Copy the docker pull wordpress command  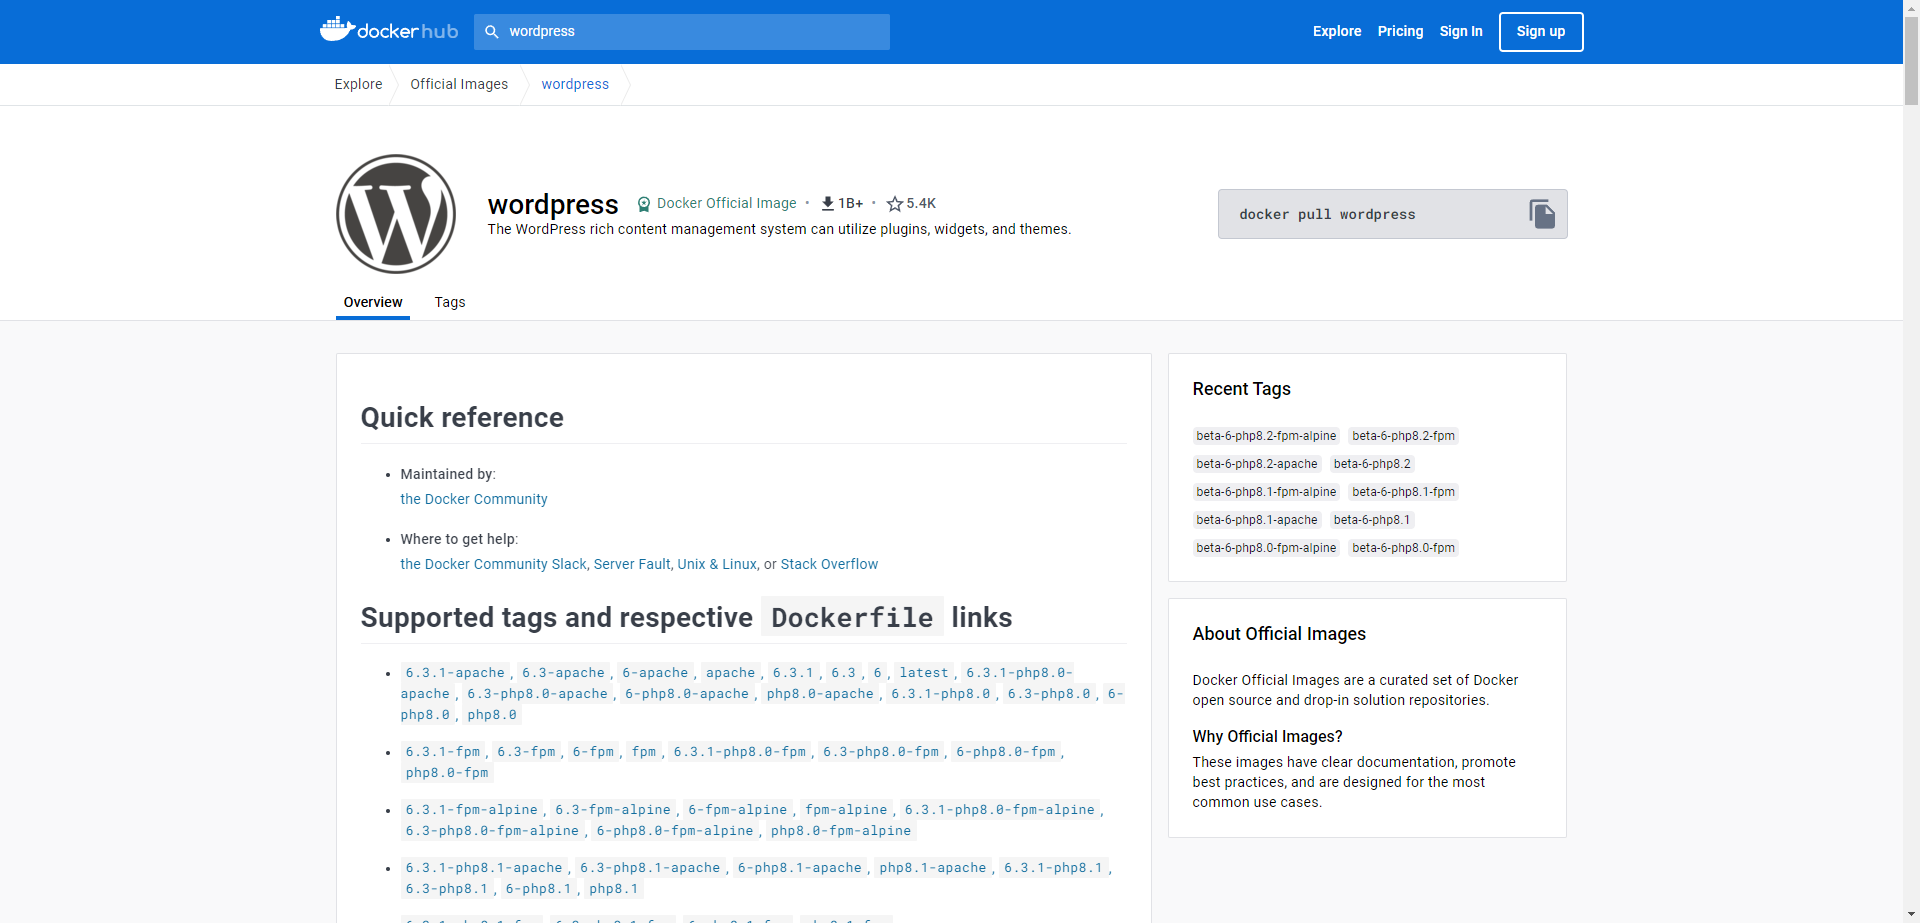pos(1541,214)
